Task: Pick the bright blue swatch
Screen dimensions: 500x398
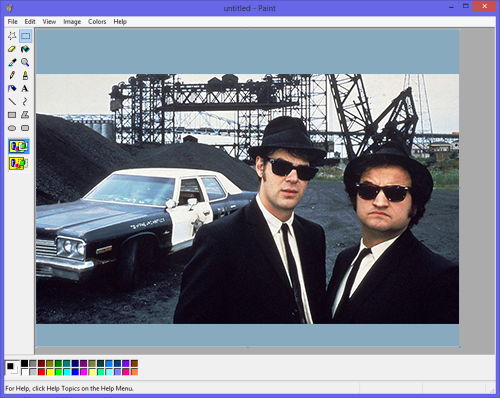Action: click(75, 372)
